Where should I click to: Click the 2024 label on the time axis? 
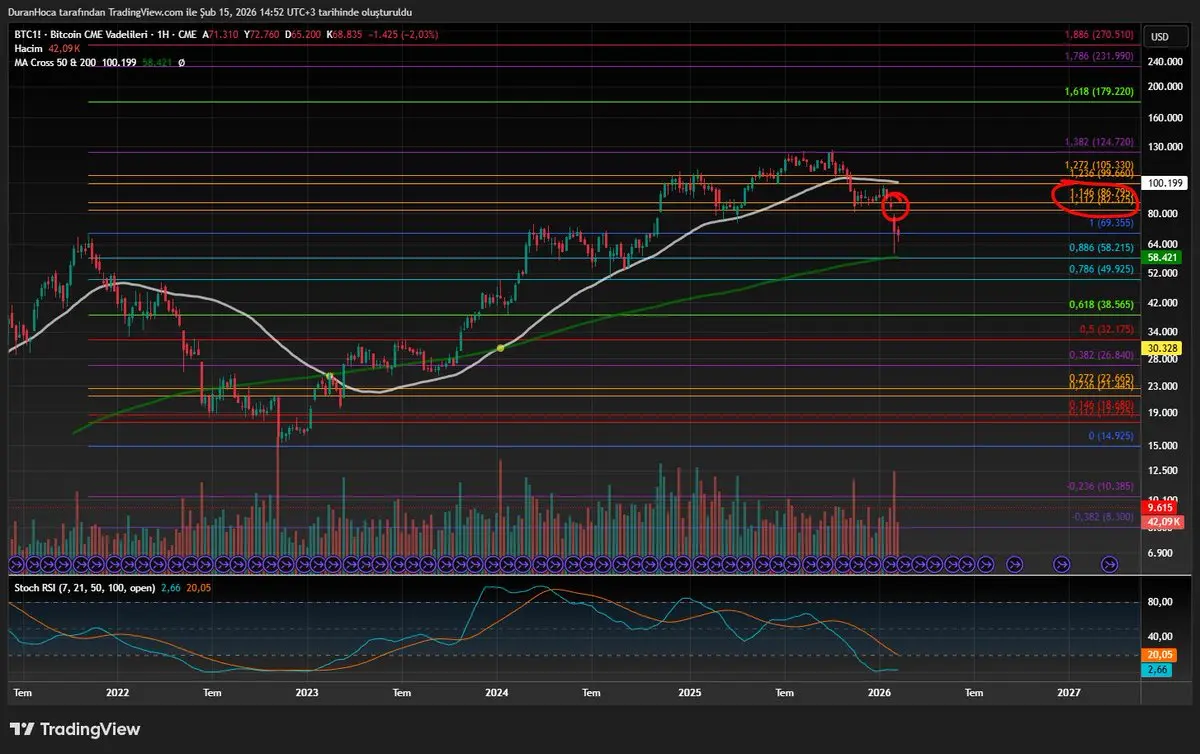pos(498,692)
